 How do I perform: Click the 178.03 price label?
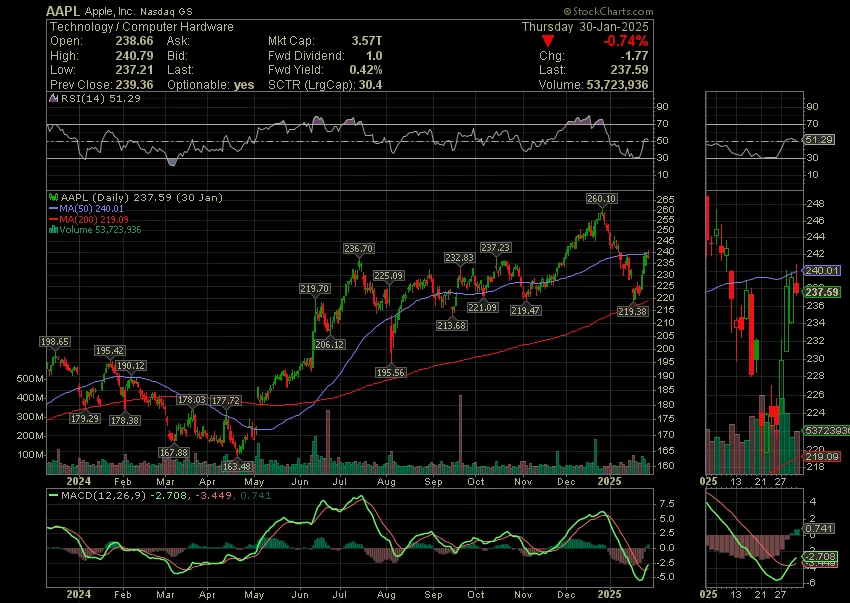pos(191,400)
